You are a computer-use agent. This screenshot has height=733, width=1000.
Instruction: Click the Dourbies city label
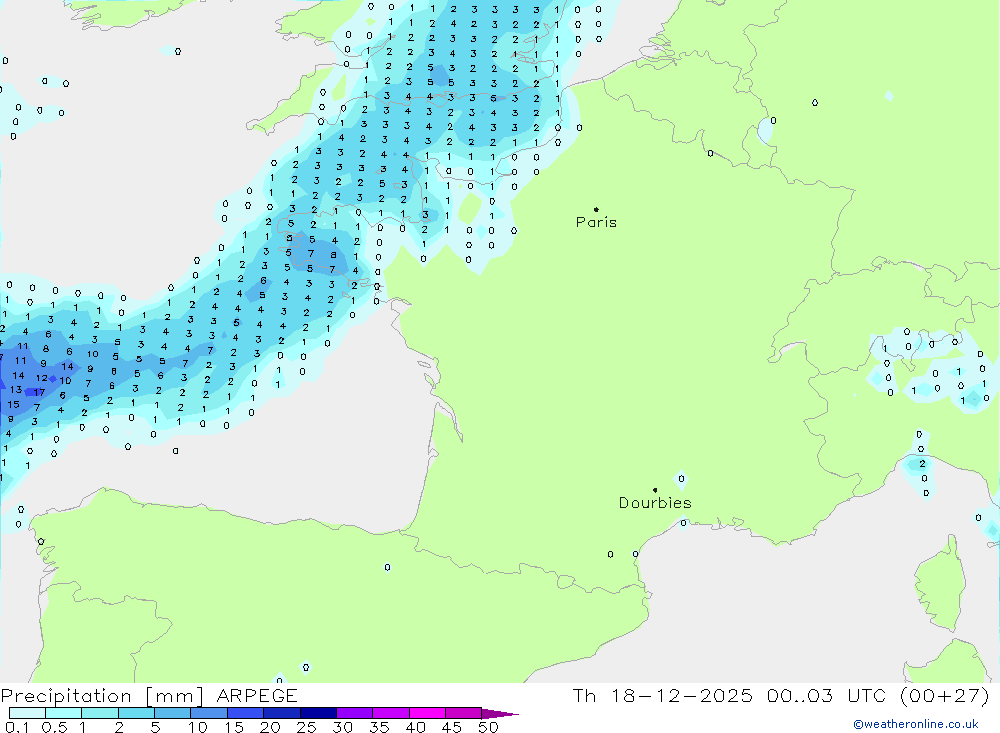point(655,503)
